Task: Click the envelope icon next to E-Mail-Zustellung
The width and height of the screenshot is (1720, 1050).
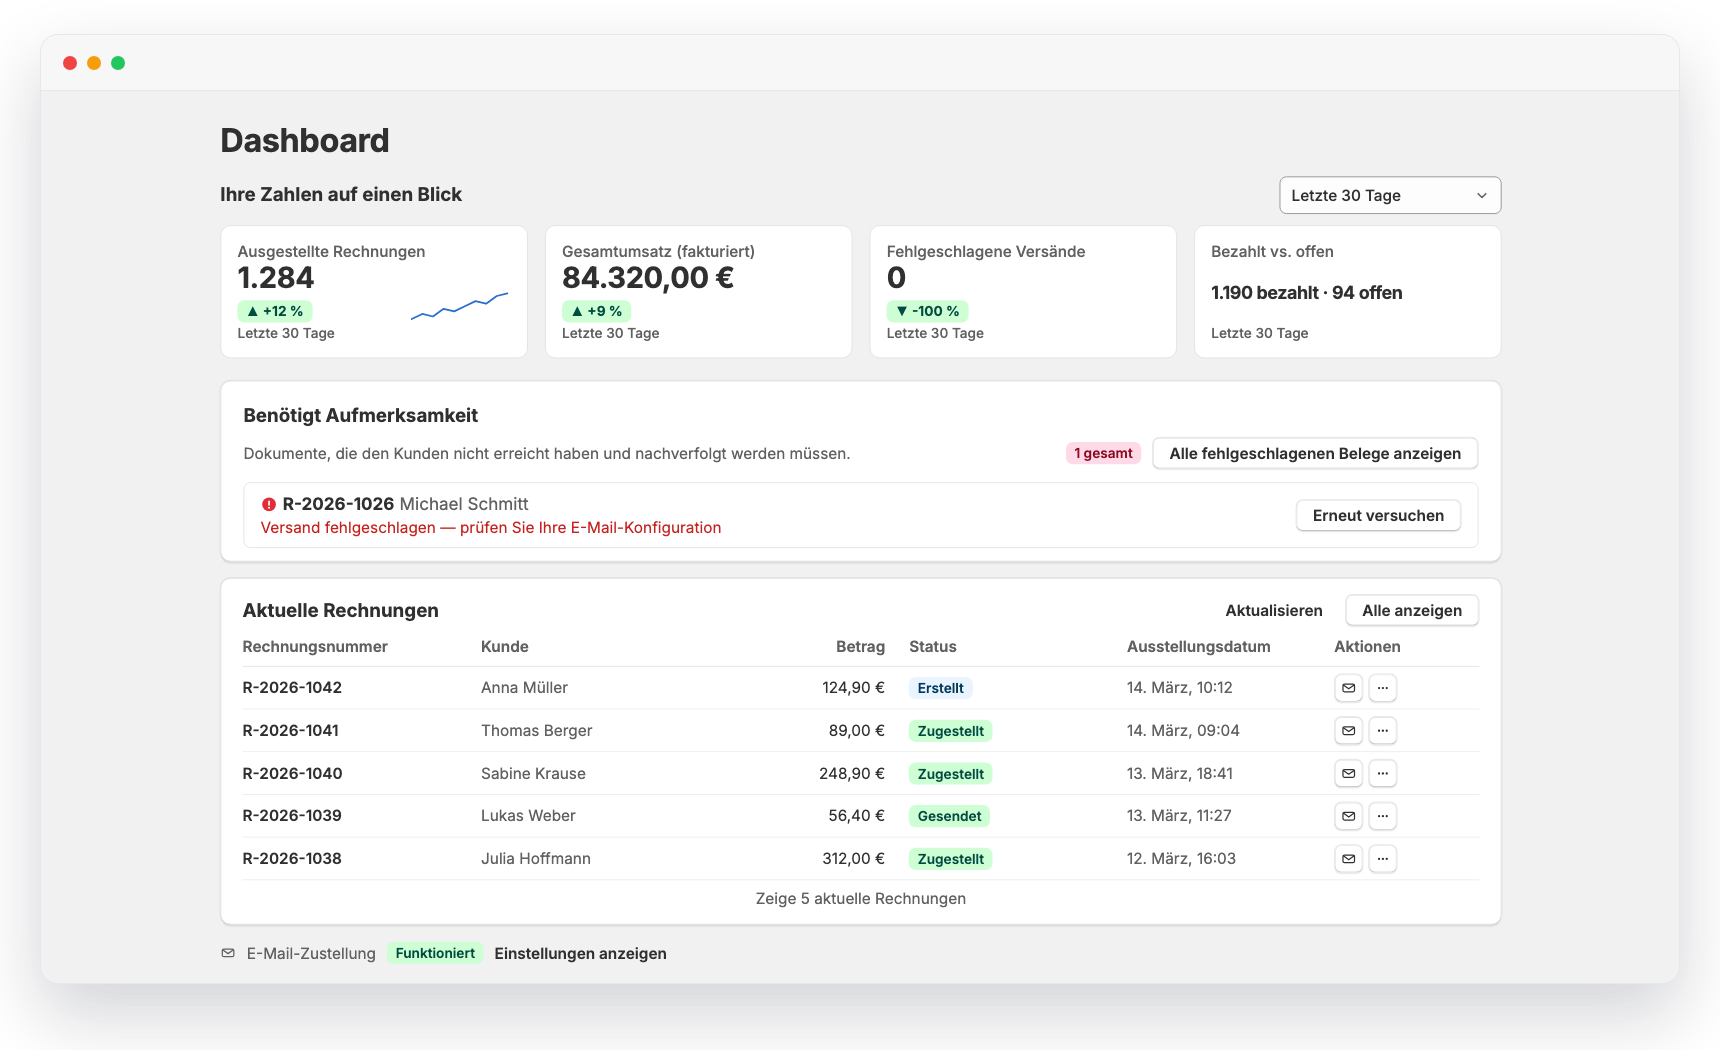Action: 228,954
